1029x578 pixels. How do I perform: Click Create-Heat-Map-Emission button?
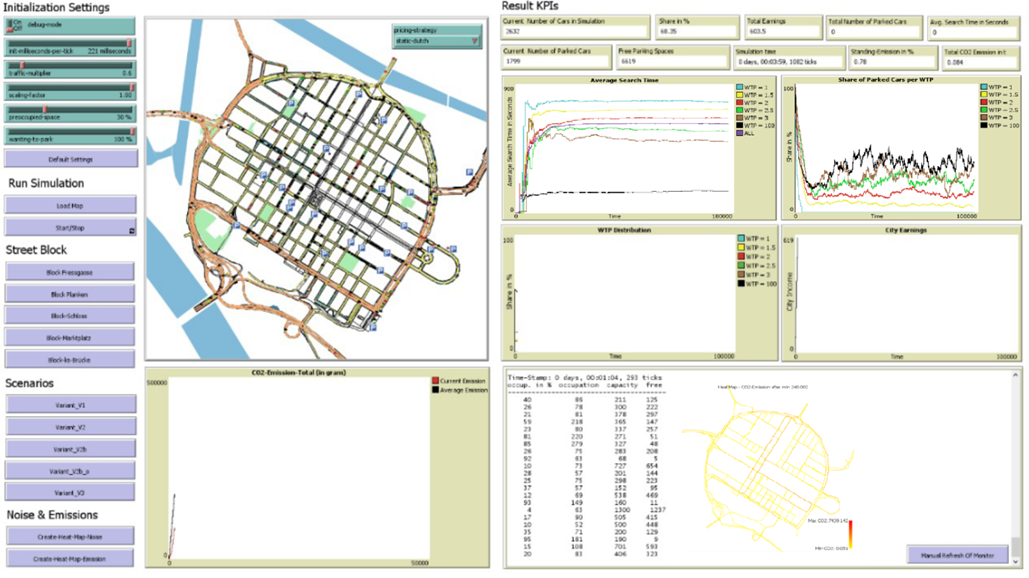click(x=70, y=558)
